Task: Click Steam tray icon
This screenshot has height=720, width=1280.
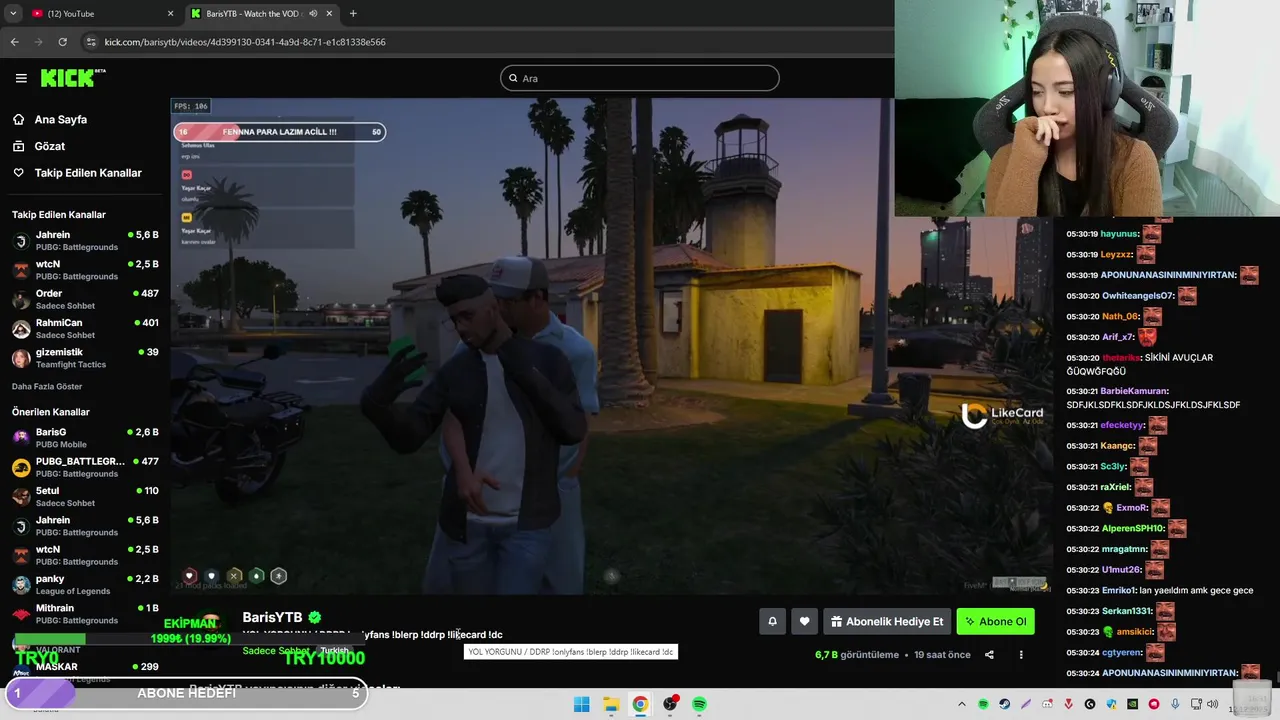Action: (x=1005, y=704)
